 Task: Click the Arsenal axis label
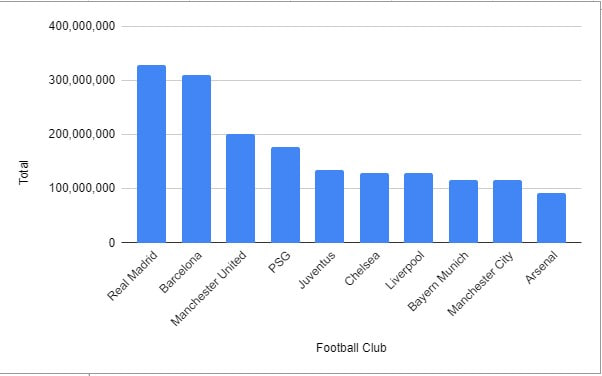541,267
